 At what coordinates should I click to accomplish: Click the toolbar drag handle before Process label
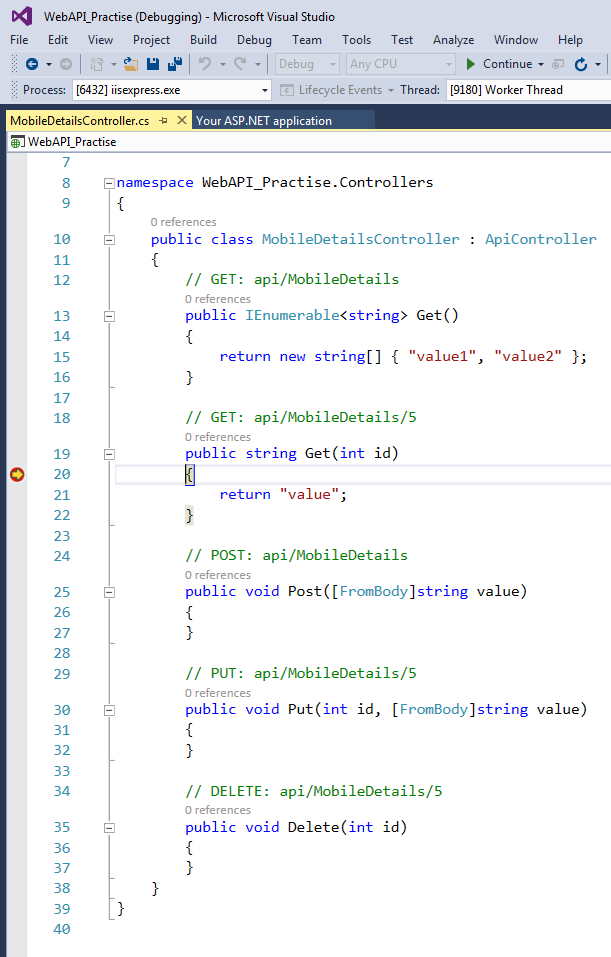tap(14, 90)
